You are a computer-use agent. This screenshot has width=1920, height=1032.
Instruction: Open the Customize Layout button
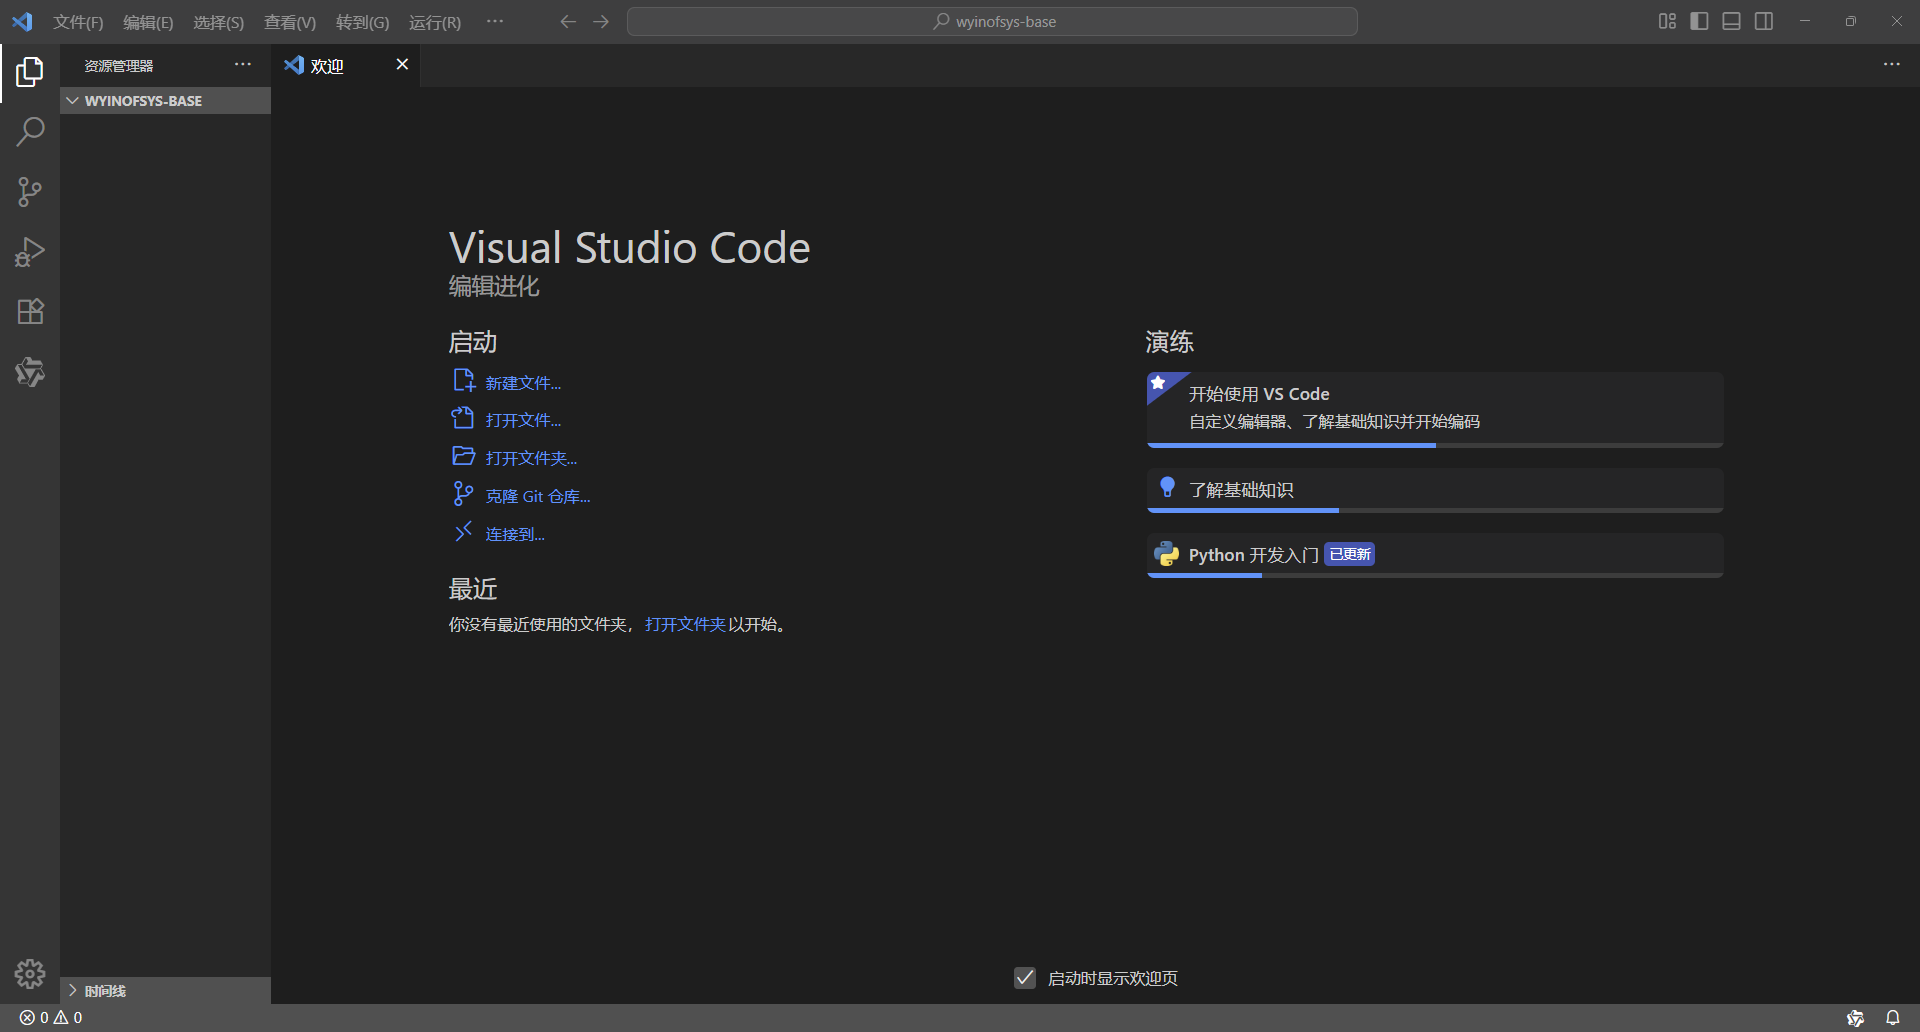tap(1667, 21)
